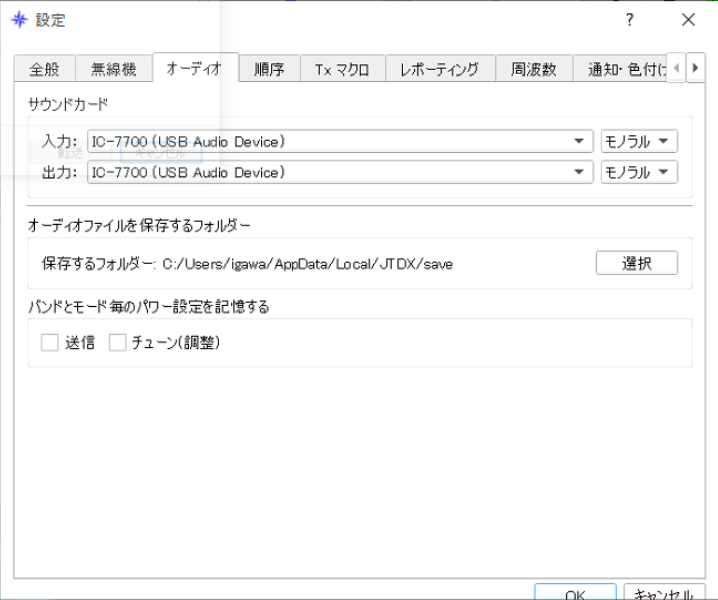Select the オーディオ tab
The width and height of the screenshot is (718, 600).
coord(196,68)
